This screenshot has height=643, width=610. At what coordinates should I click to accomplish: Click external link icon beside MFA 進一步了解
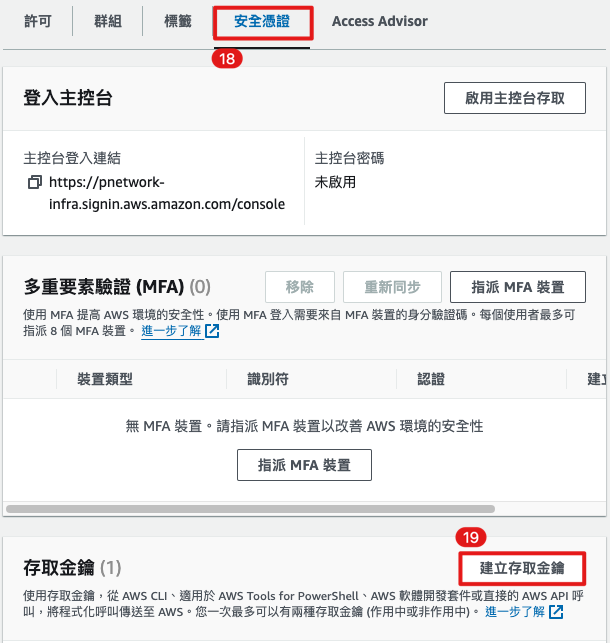[x=212, y=331]
